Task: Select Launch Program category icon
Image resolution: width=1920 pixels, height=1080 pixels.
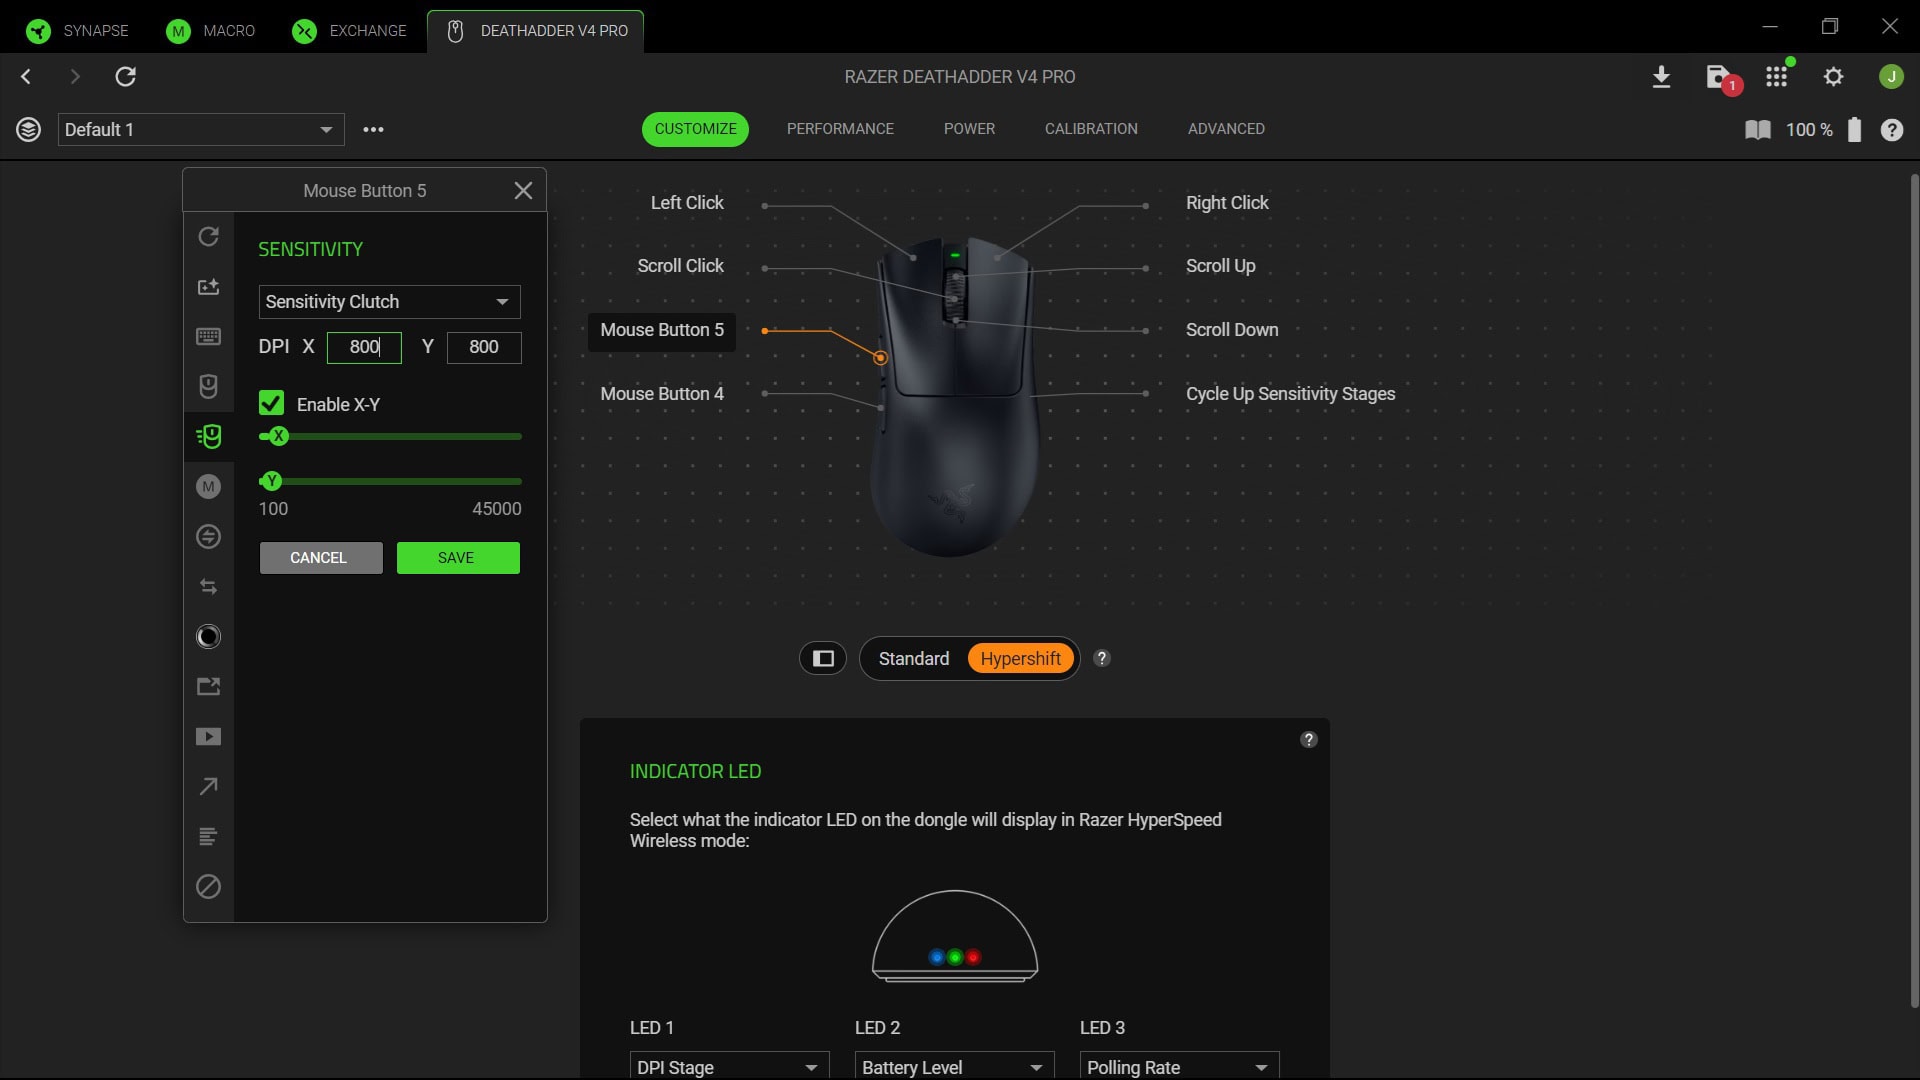Action: click(208, 687)
